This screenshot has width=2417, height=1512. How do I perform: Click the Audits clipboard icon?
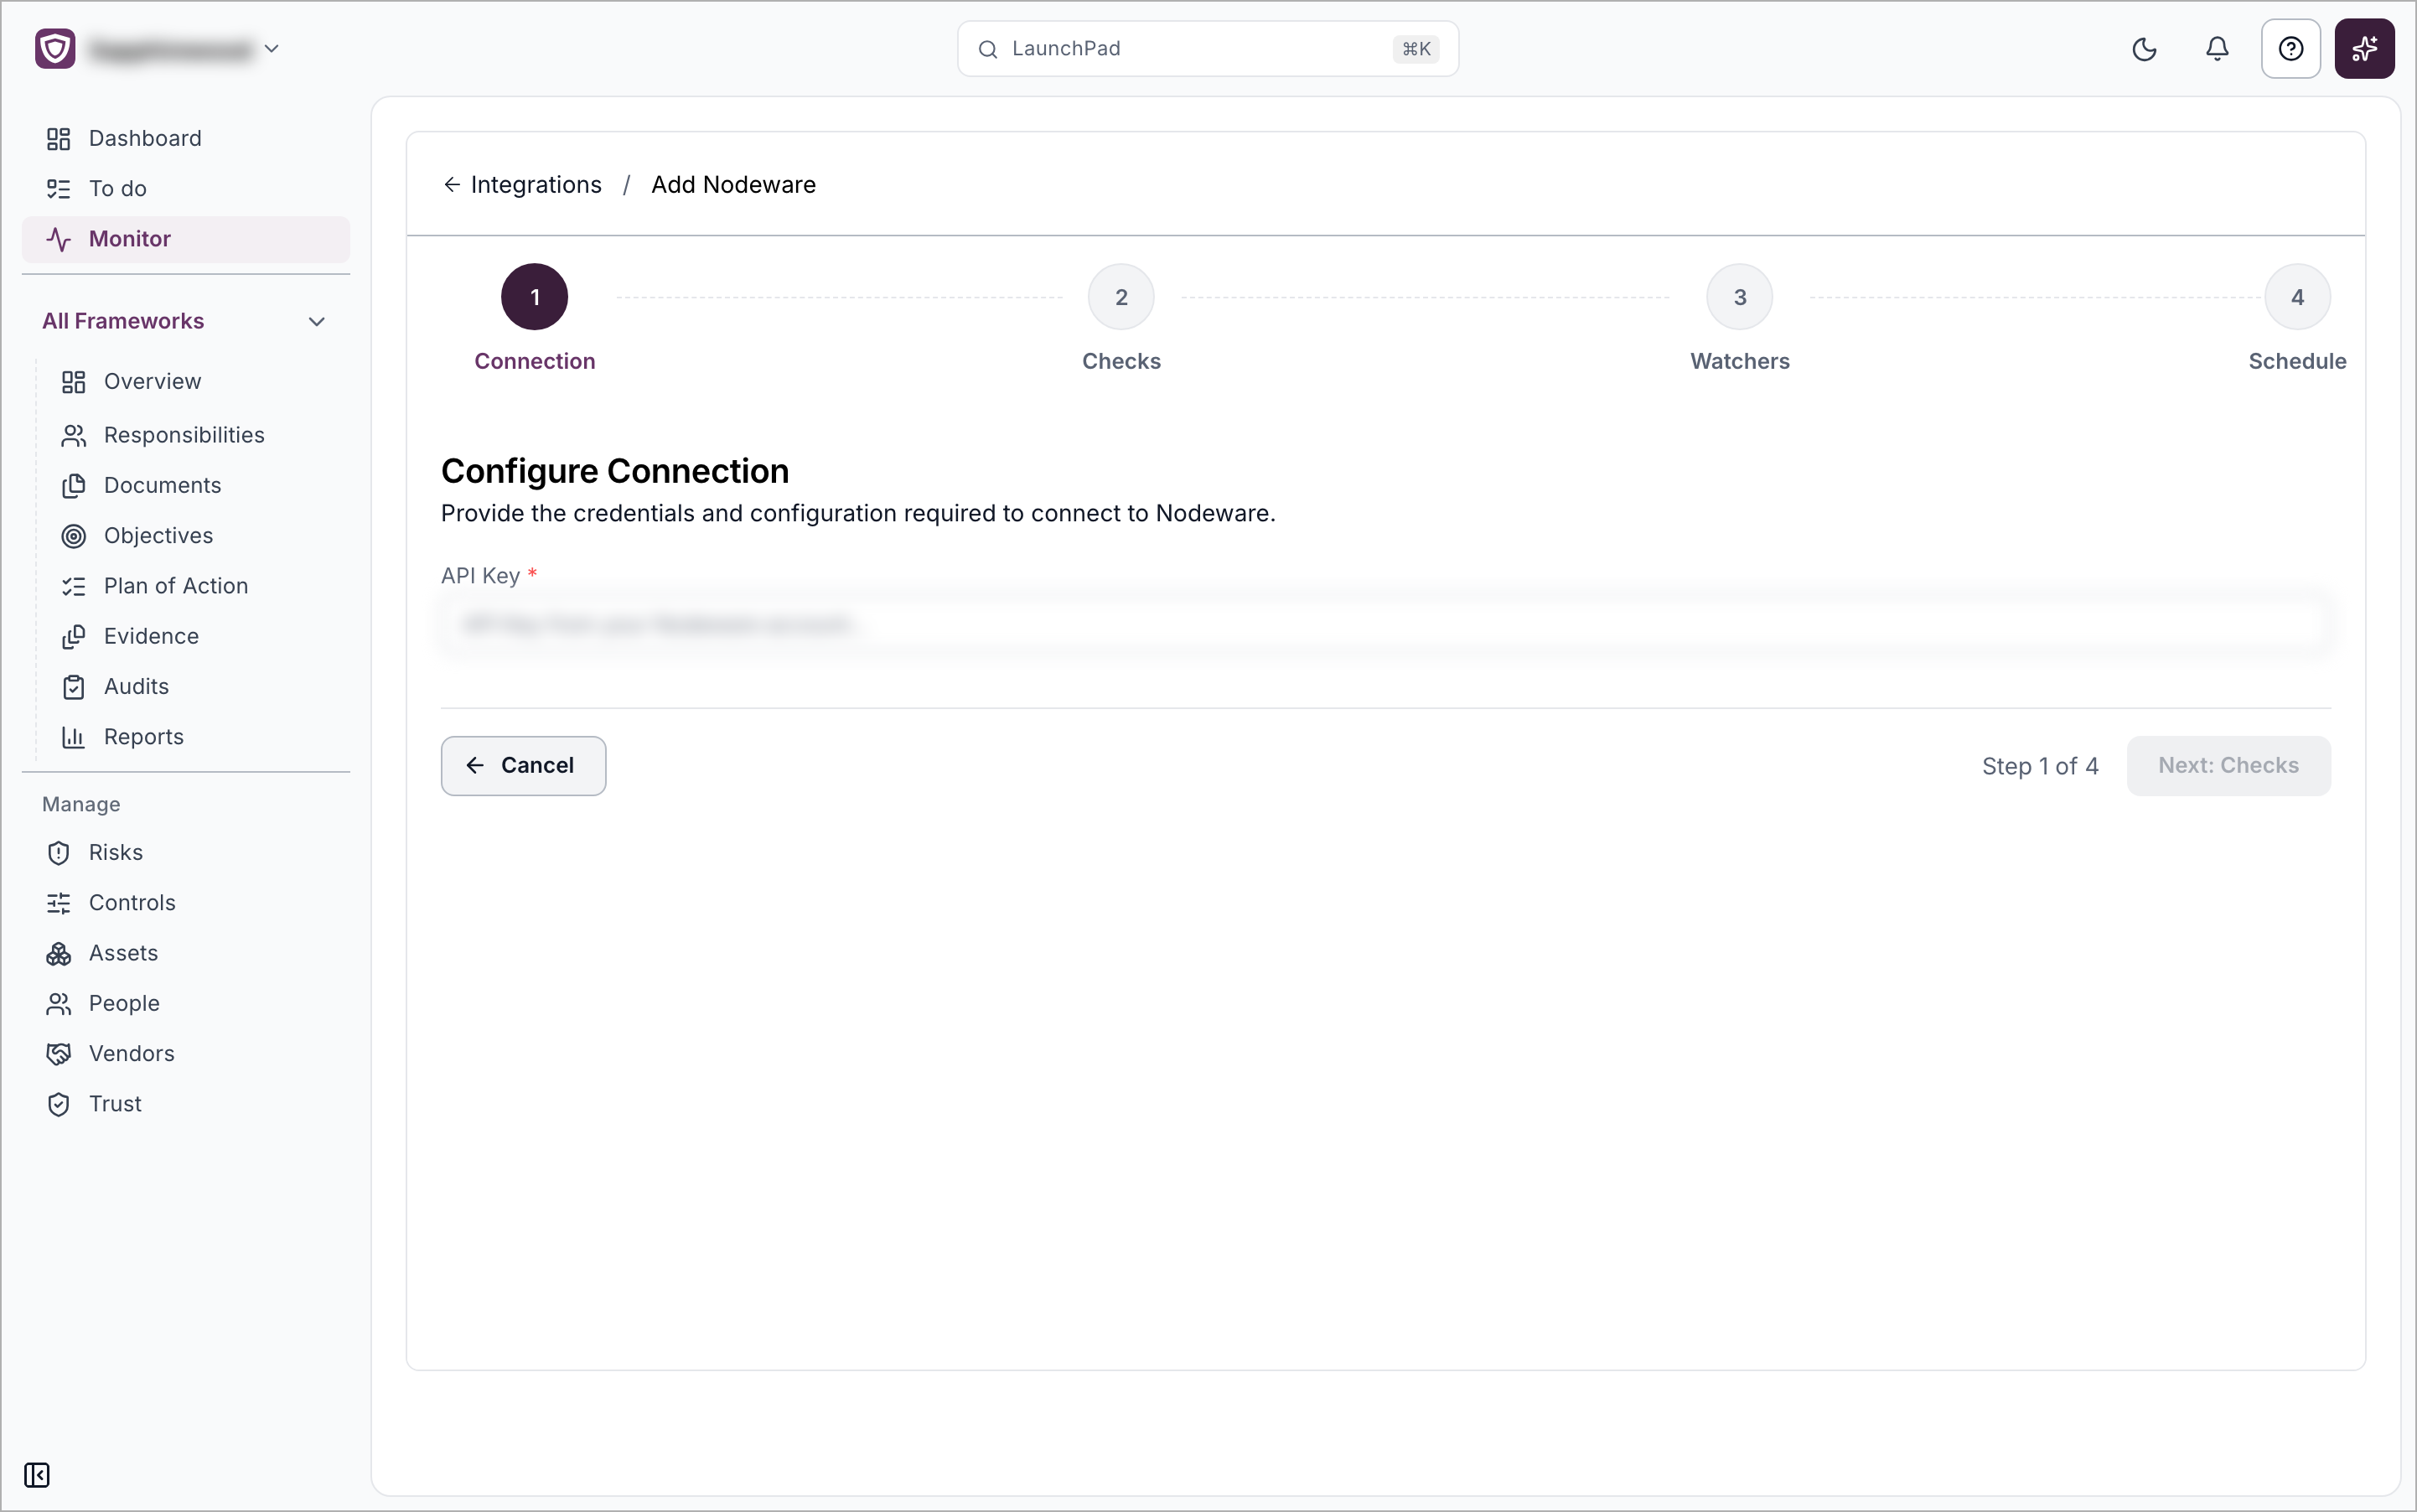pyautogui.click(x=73, y=687)
